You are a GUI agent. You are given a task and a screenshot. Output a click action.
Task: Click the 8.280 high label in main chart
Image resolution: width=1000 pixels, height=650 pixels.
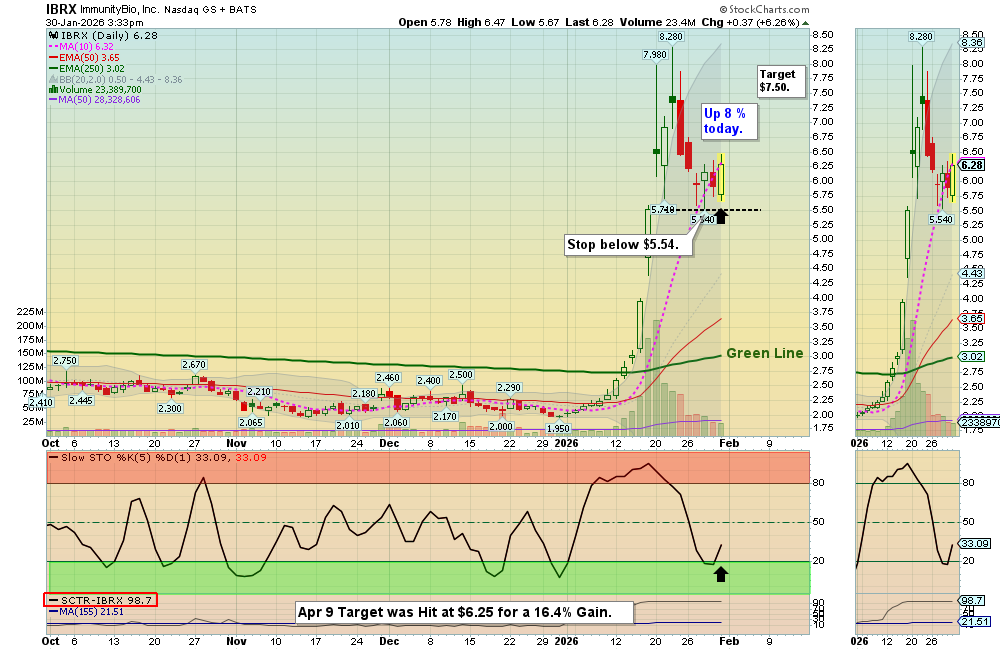pyautogui.click(x=670, y=36)
